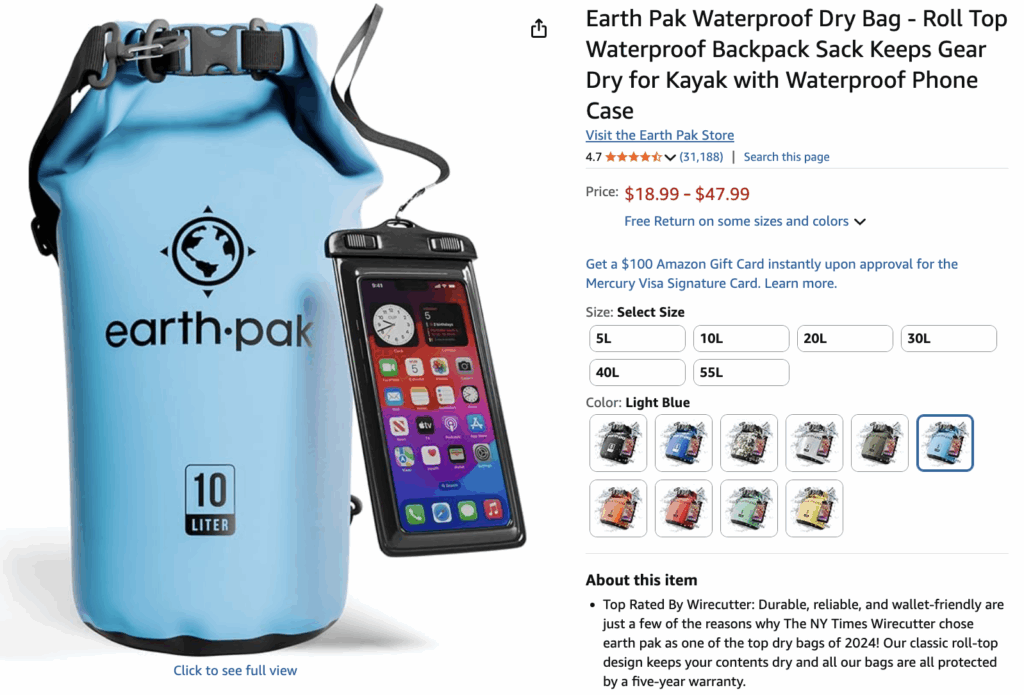Choose the dark blue bag color swatch
Viewport: 1024px width, 695px height.
(x=683, y=443)
